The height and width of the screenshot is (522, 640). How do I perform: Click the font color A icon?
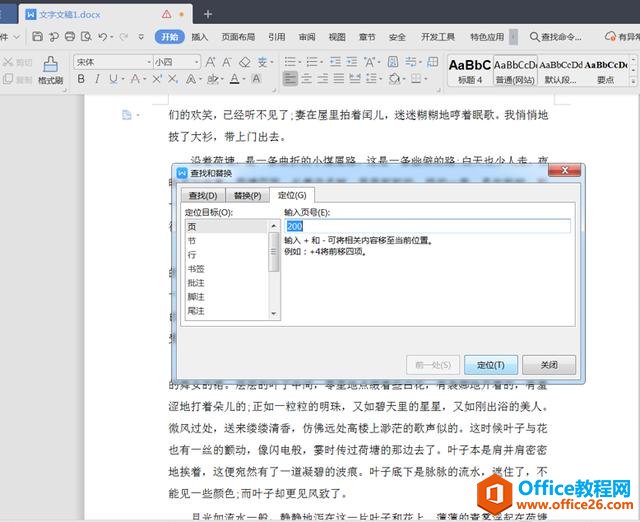click(x=234, y=79)
